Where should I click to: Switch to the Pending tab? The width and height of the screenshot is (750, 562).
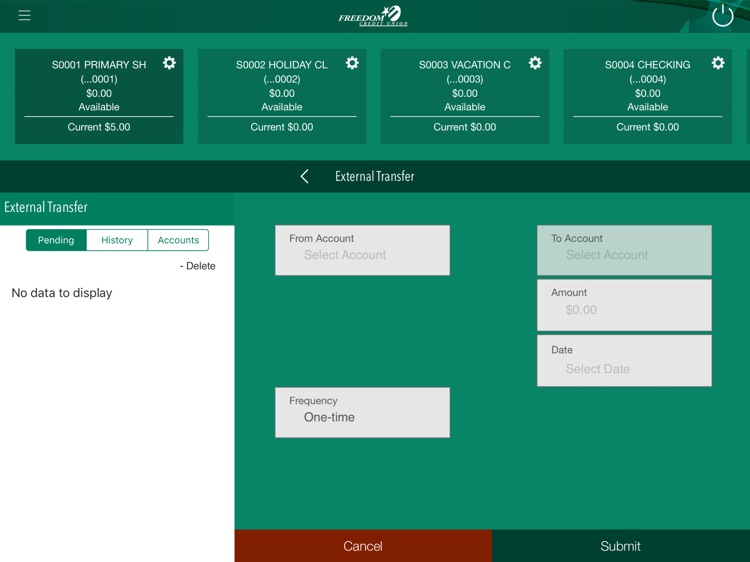[56, 240]
